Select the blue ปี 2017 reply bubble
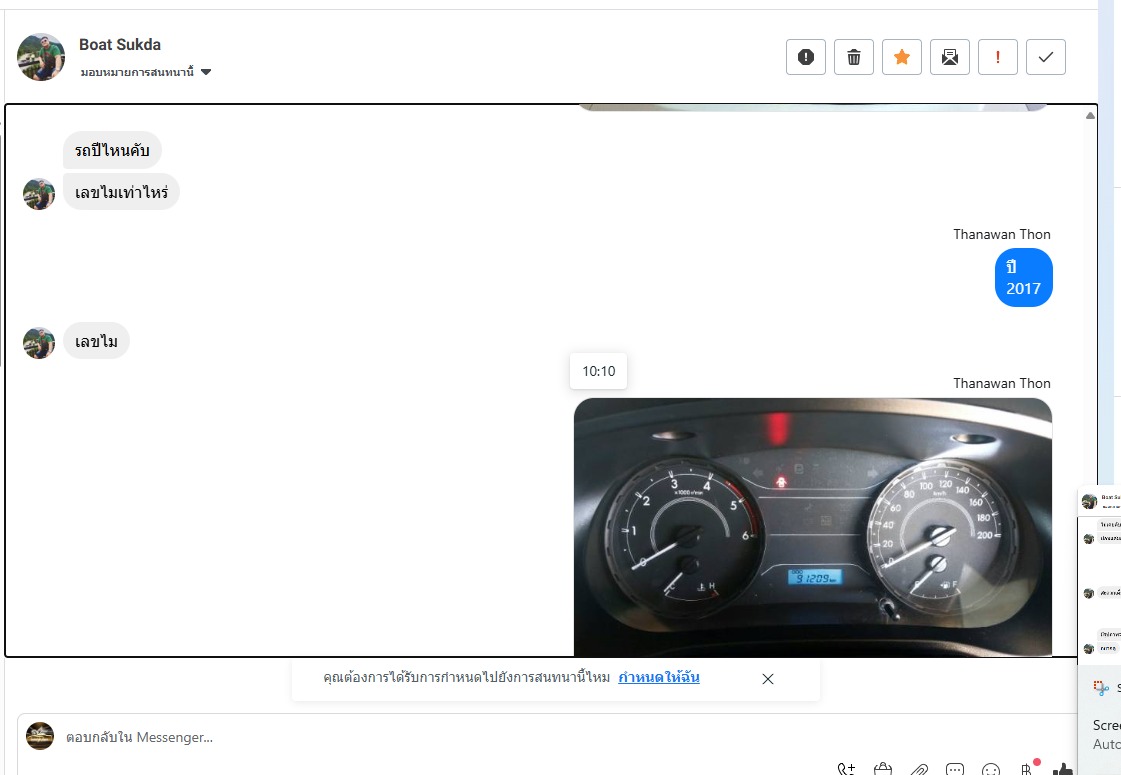The width and height of the screenshot is (1121, 775). [x=1023, y=277]
